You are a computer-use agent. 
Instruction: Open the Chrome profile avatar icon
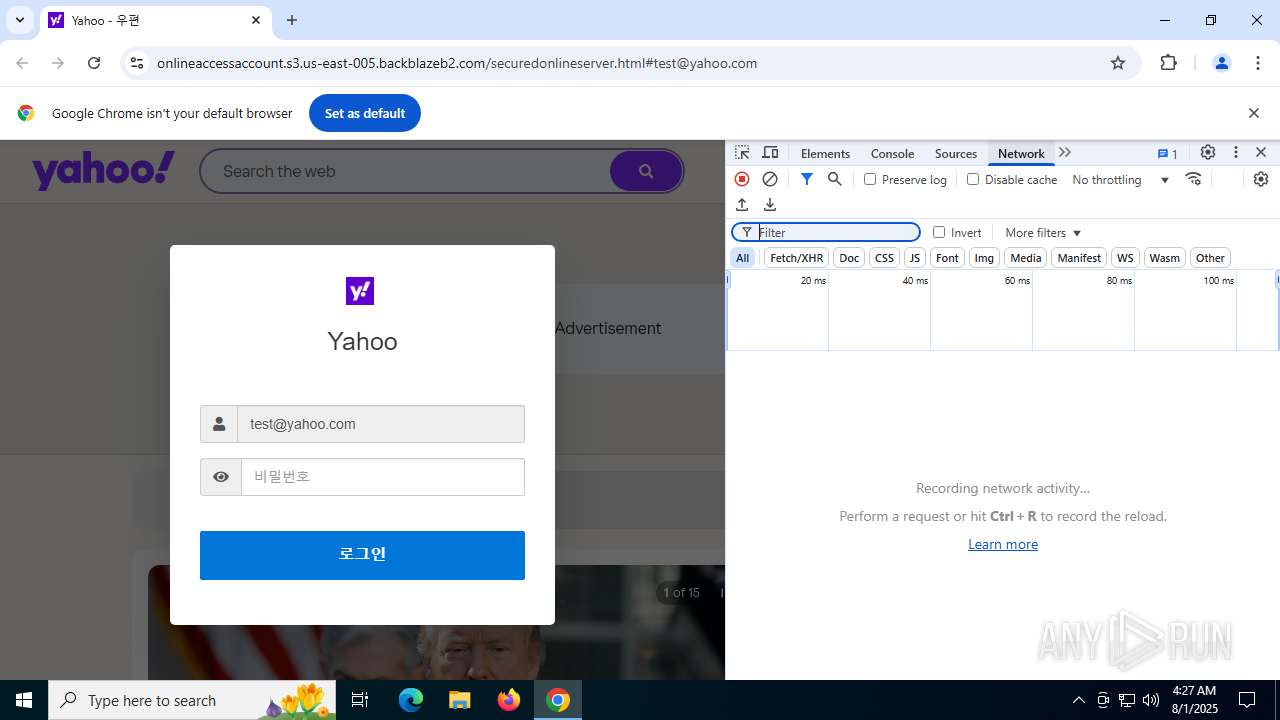pyautogui.click(x=1221, y=63)
